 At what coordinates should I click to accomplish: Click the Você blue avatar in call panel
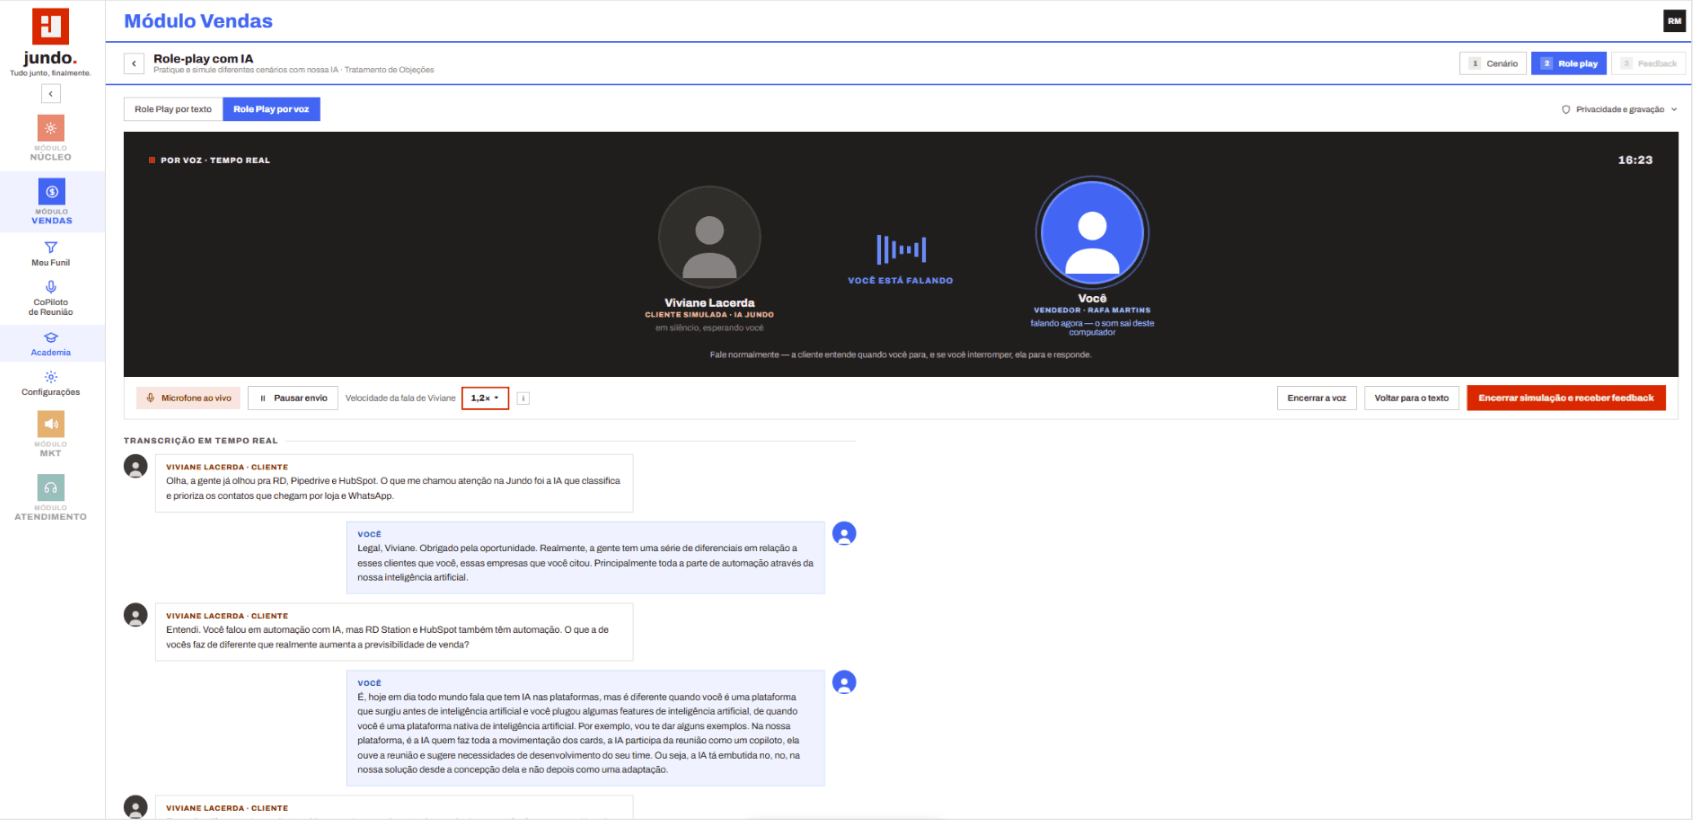click(x=1092, y=233)
